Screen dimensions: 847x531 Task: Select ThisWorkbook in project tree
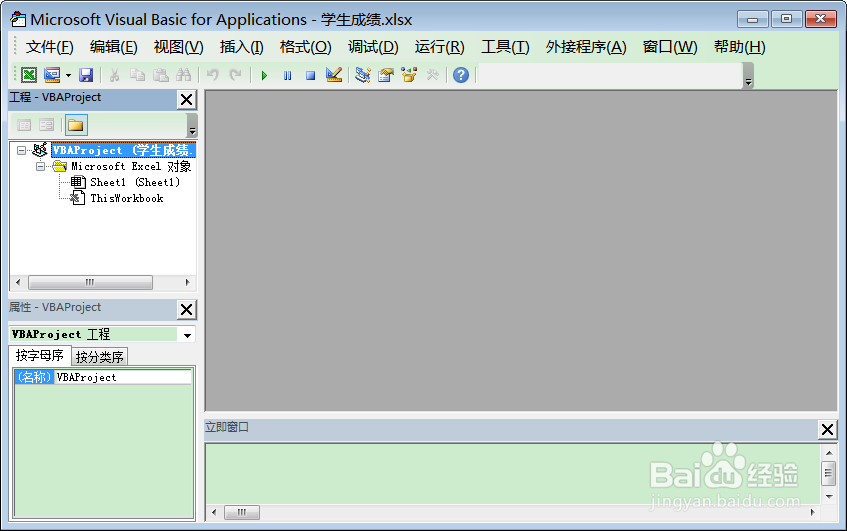click(x=127, y=198)
